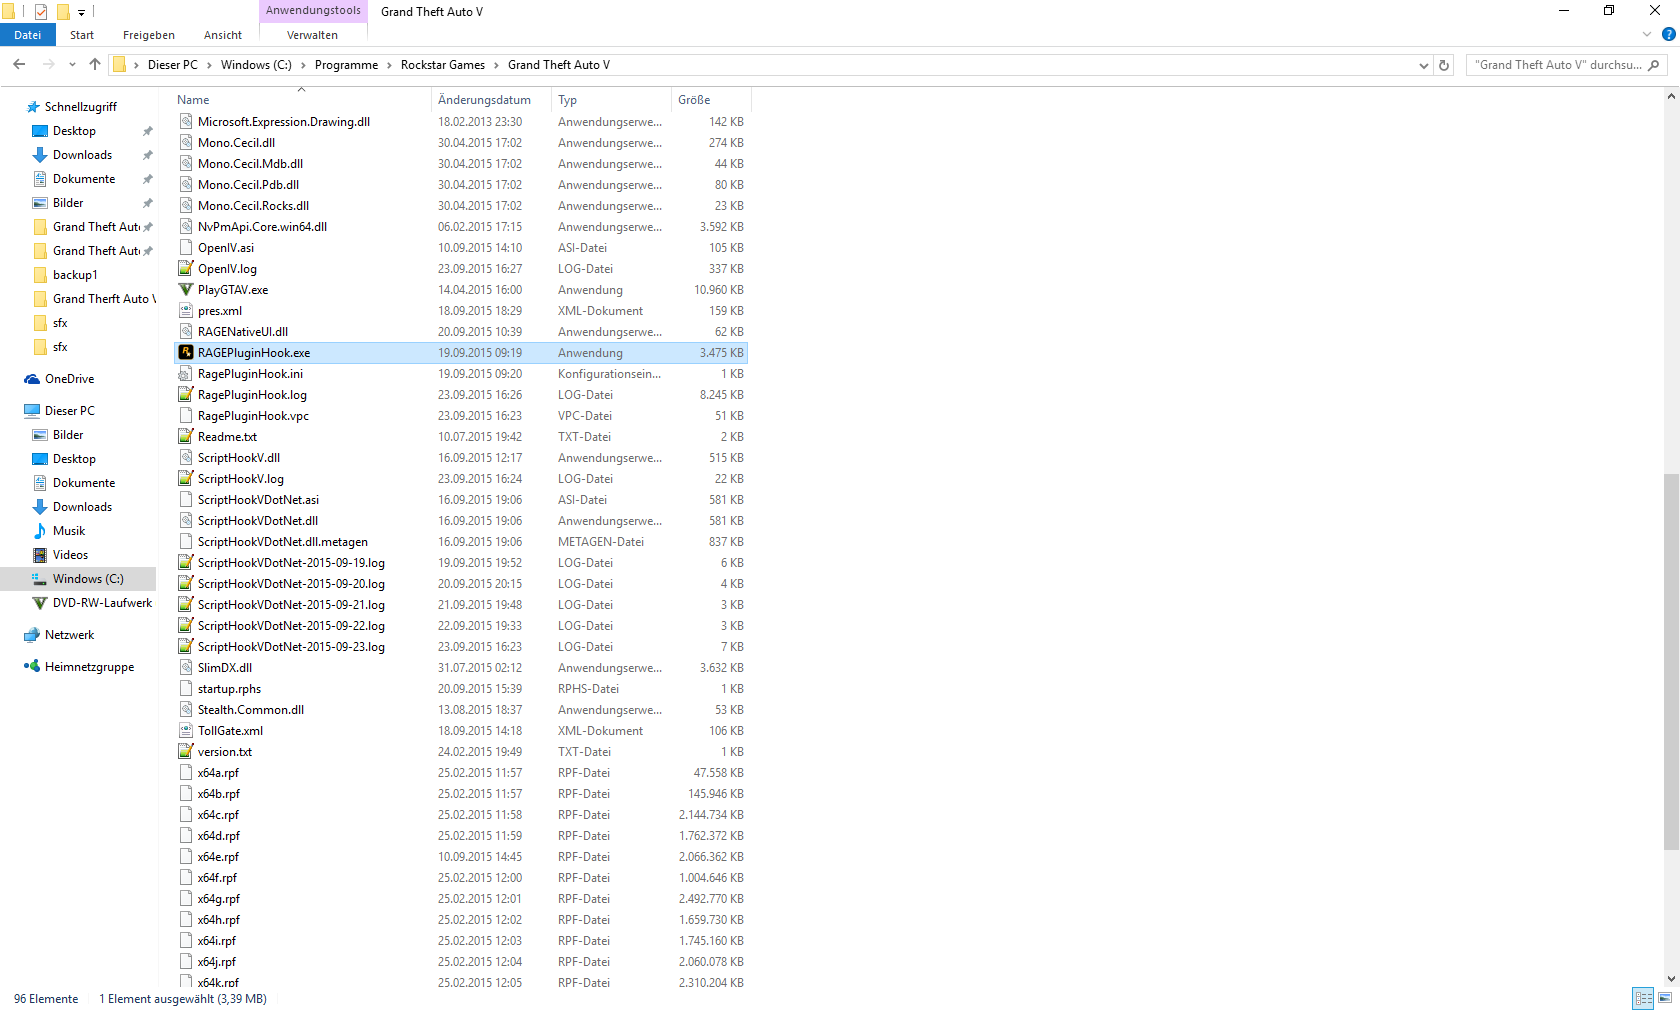Expand the ribbon with the chevron
Screen dimensions: 1680x1010
(1647, 35)
